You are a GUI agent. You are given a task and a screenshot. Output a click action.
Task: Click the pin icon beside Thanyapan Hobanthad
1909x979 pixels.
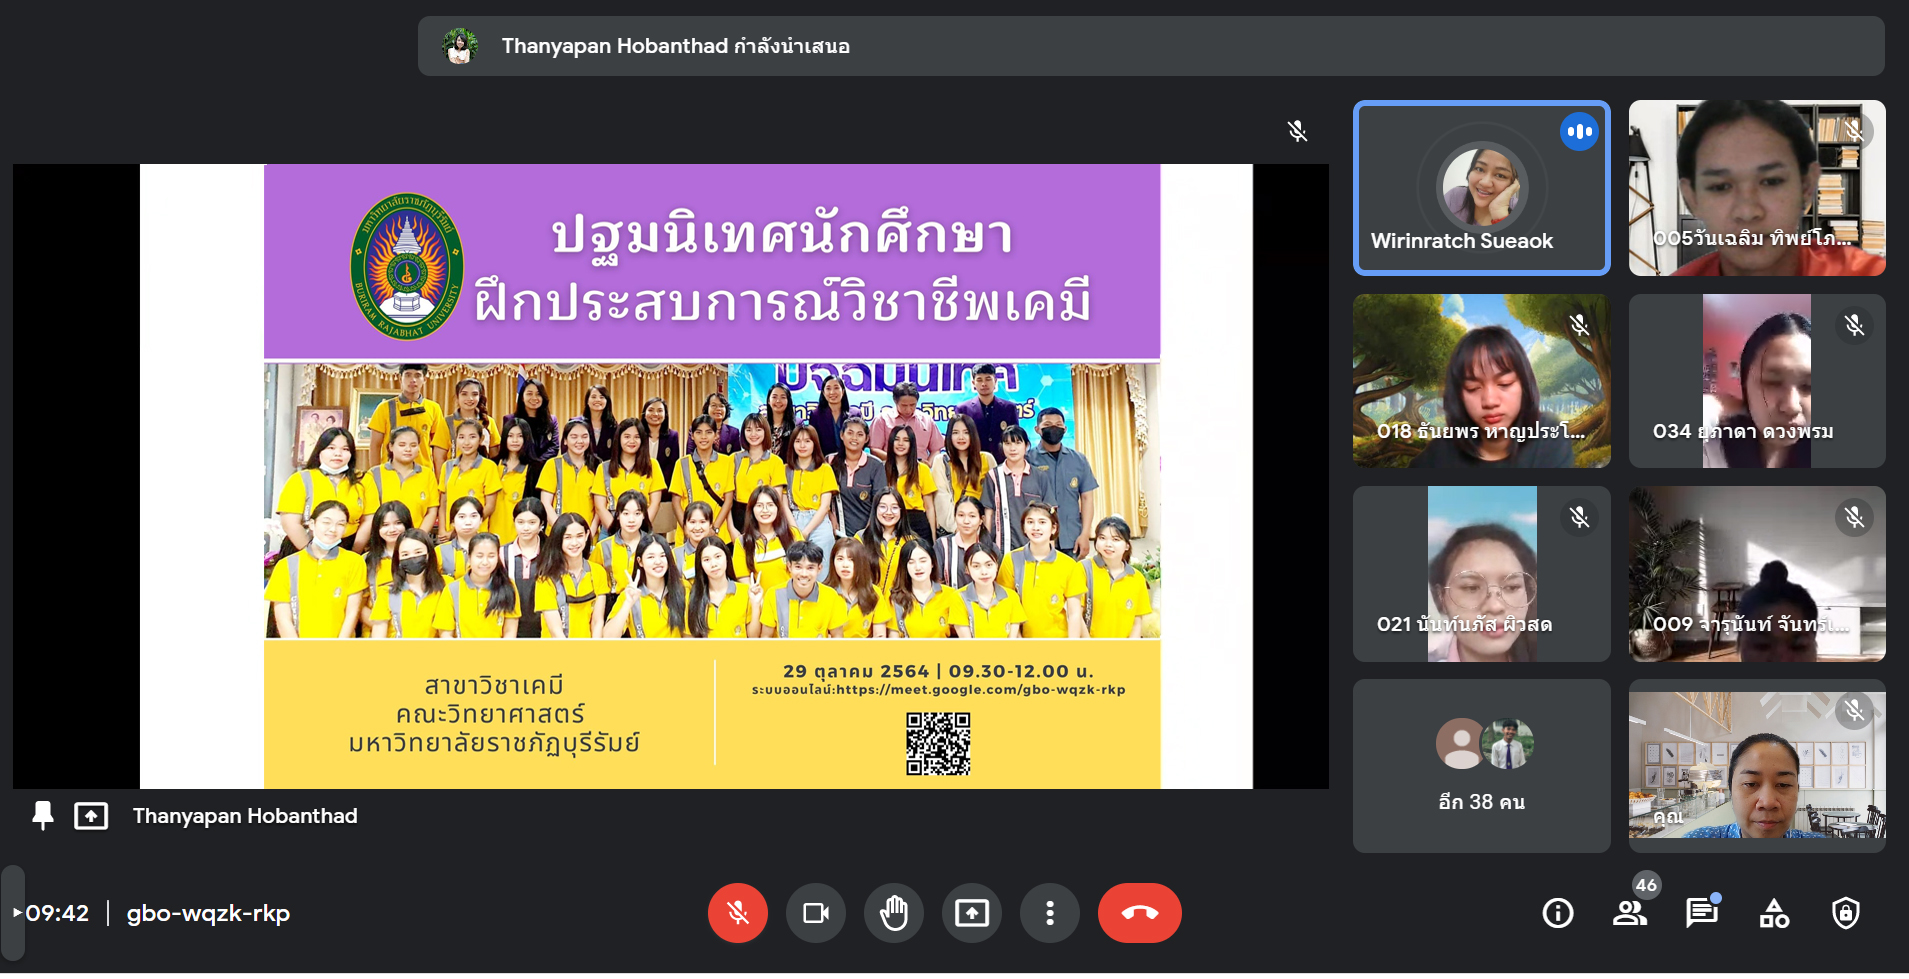click(x=42, y=816)
